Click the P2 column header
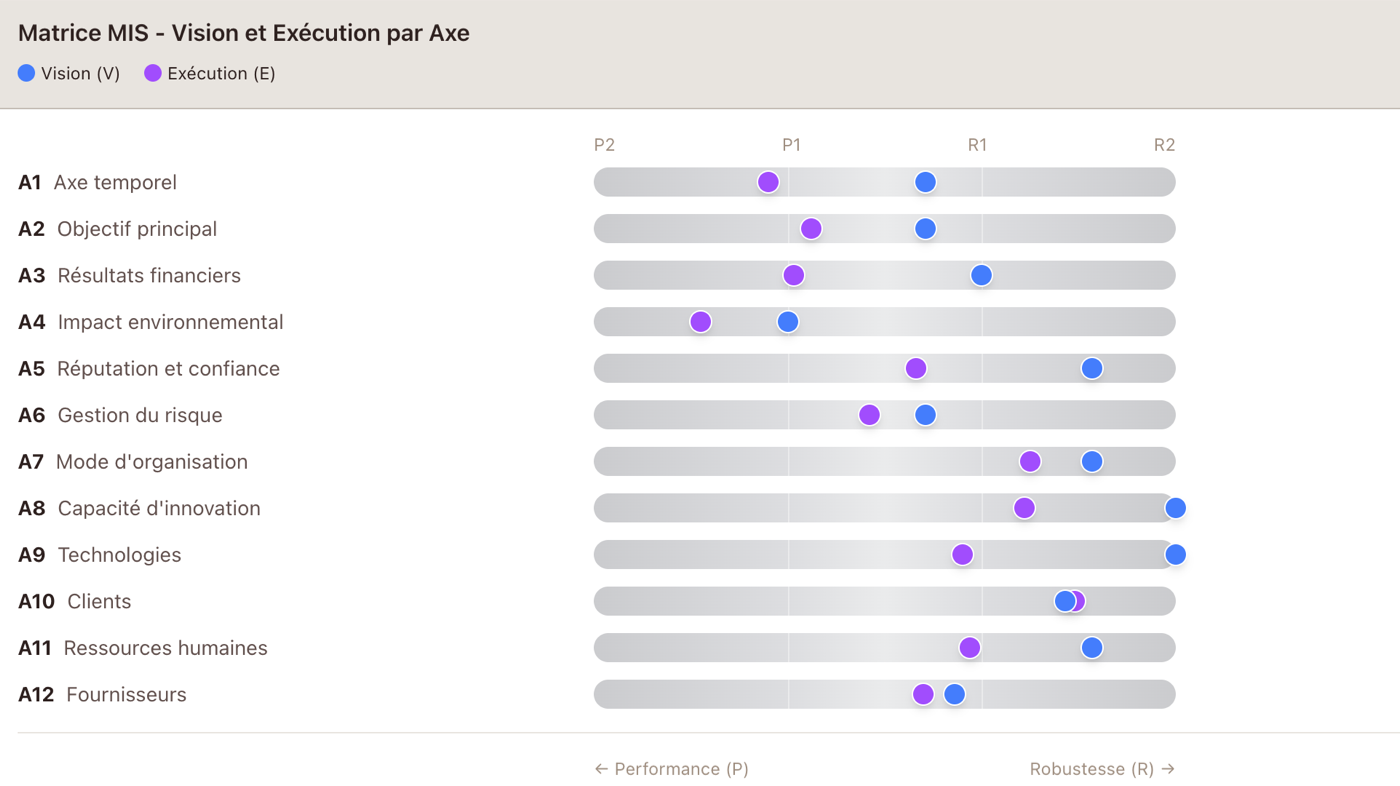This screenshot has height=786, width=1400. [604, 145]
